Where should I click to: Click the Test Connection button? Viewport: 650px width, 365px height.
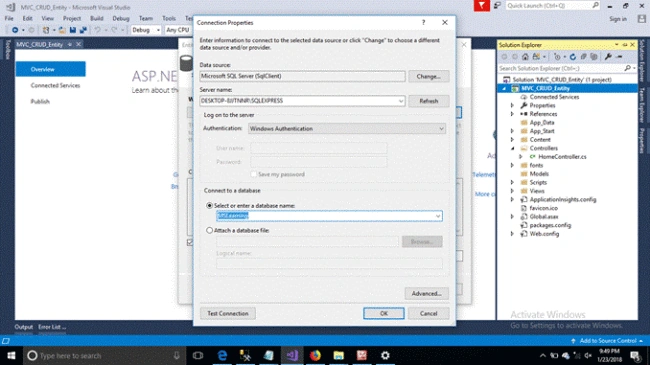click(228, 314)
